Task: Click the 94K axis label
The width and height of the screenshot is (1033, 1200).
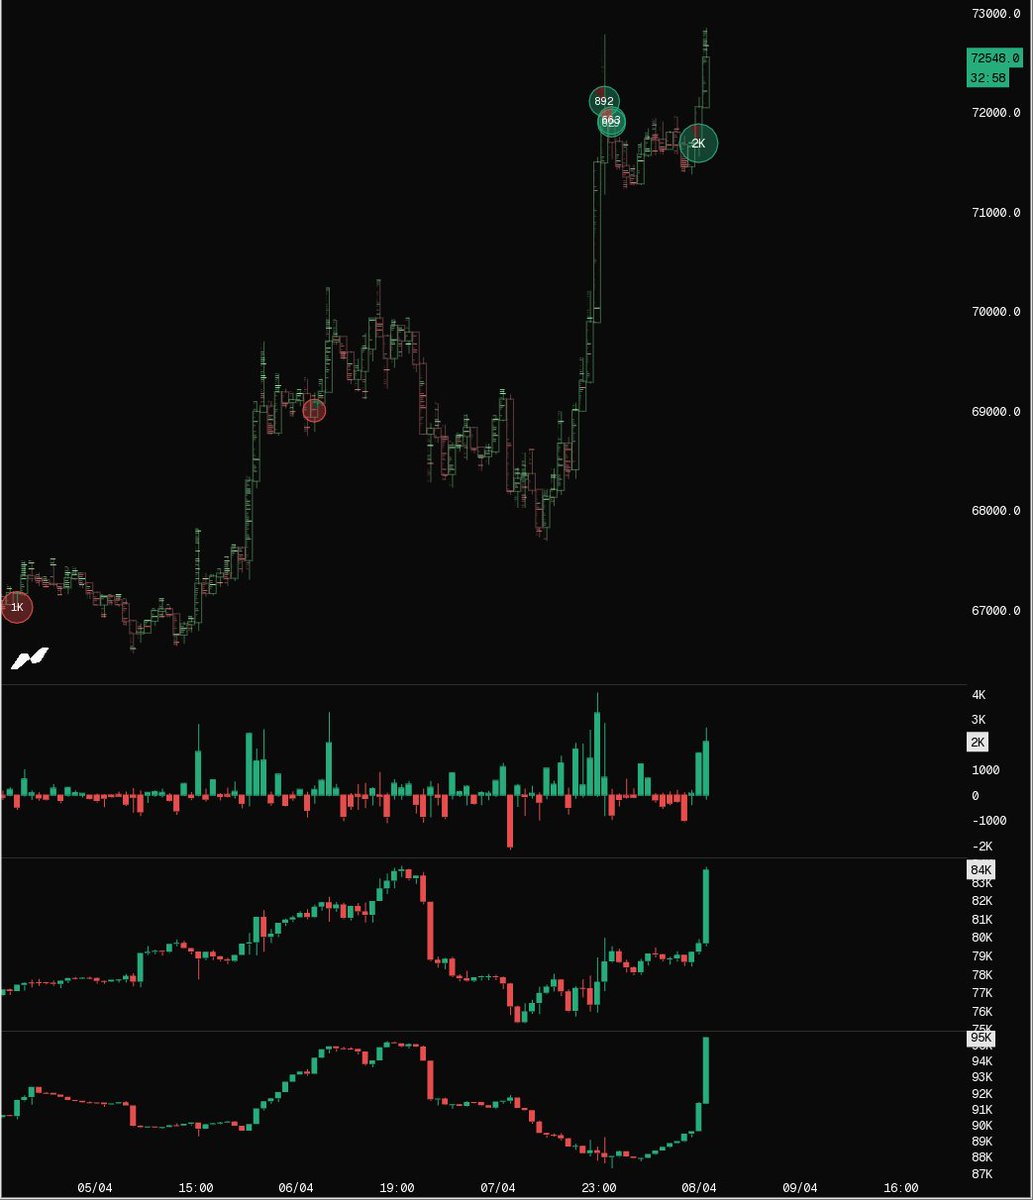Action: coord(981,1061)
